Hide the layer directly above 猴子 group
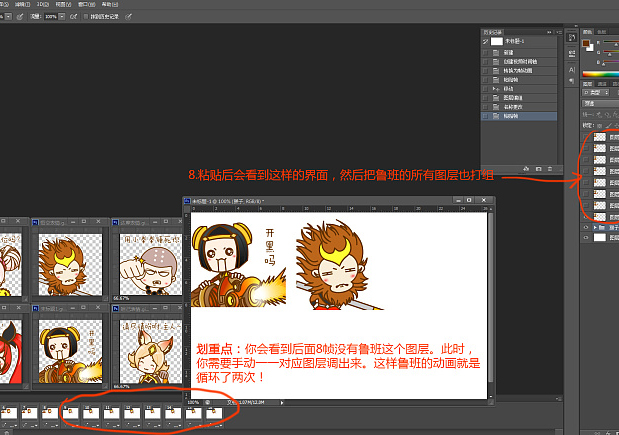Image resolution: width=619 pixels, height=435 pixels. [x=586, y=217]
